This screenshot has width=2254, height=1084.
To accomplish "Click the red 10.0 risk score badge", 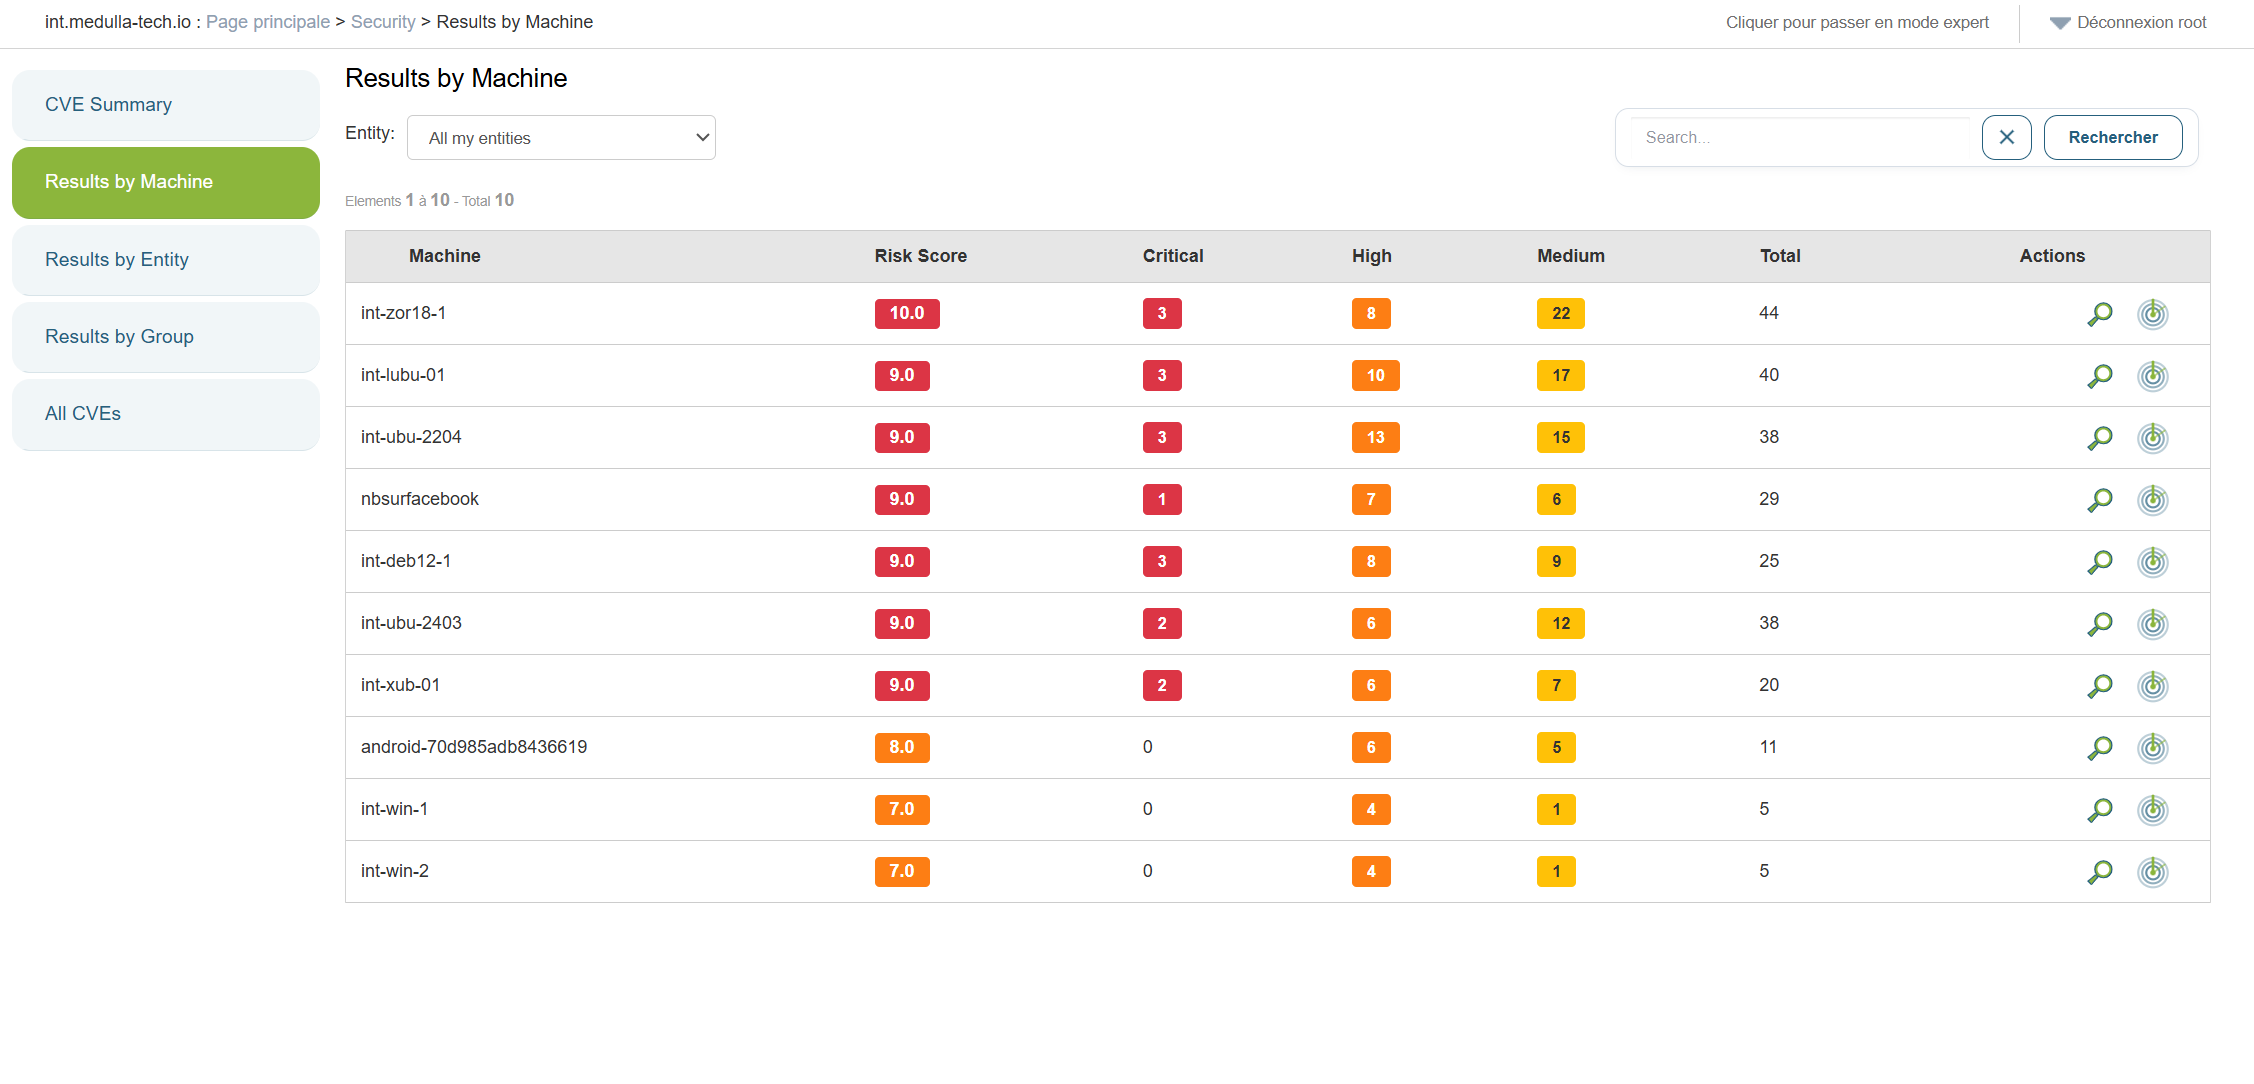I will tap(906, 314).
